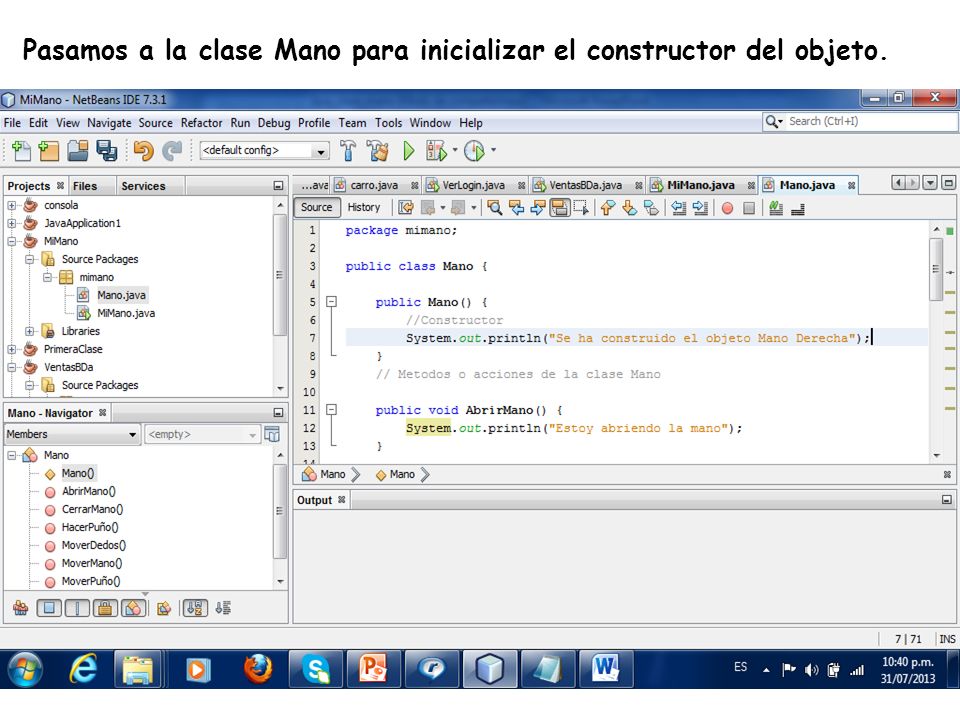Select Source view button
960x720 pixels.
click(x=317, y=208)
